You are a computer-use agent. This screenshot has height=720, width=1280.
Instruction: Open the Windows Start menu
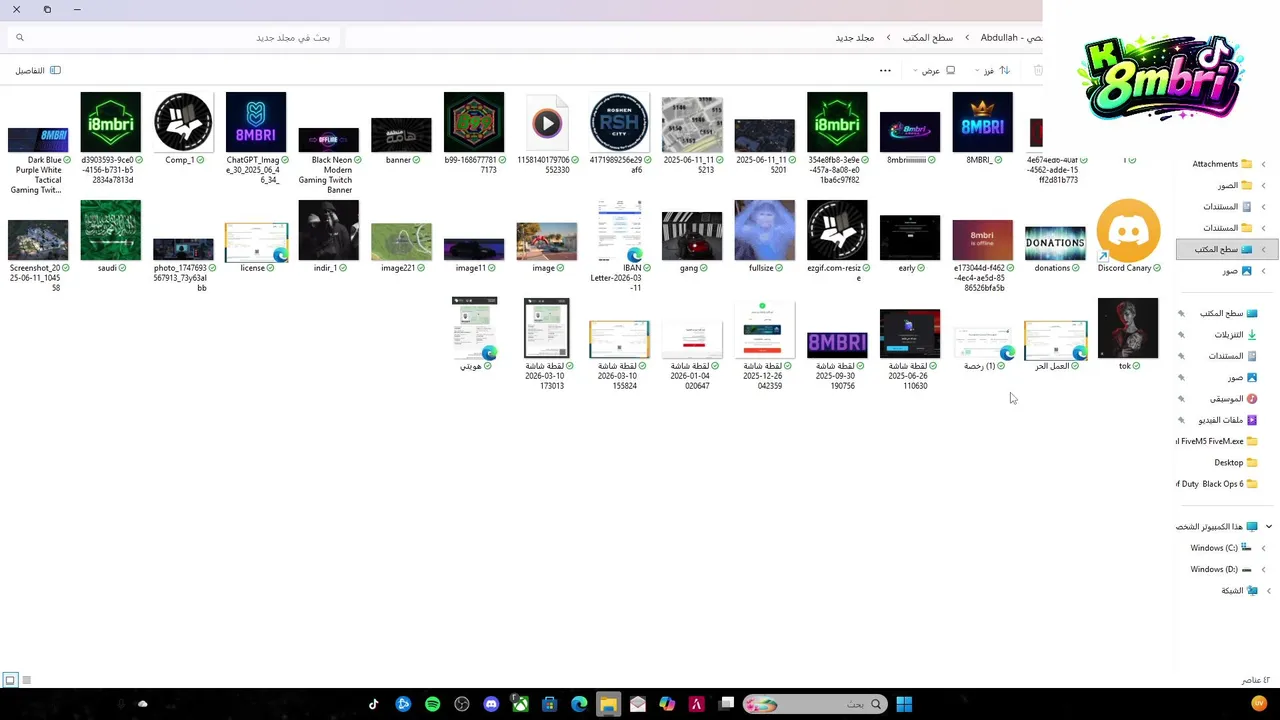click(x=904, y=704)
